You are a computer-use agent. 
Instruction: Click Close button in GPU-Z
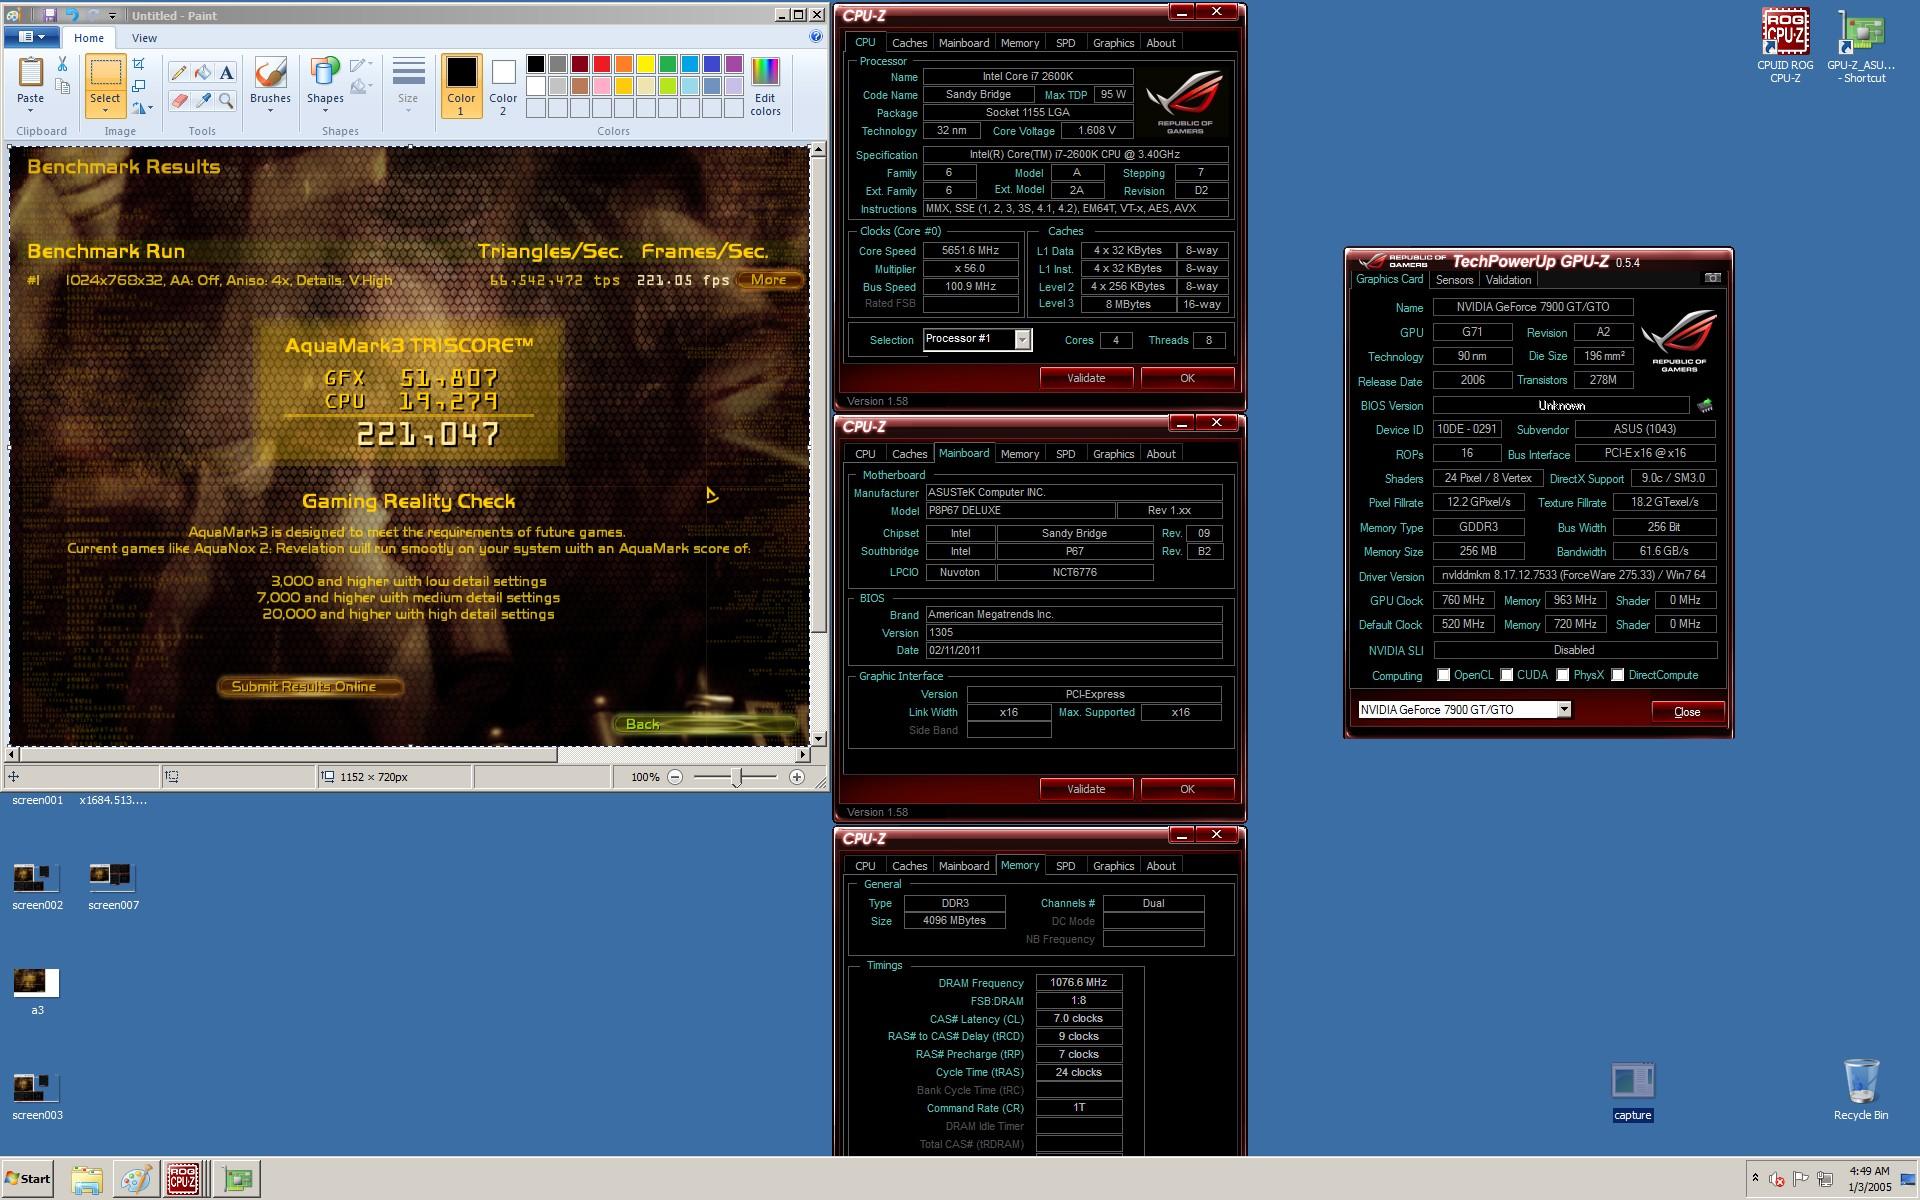click(1687, 712)
